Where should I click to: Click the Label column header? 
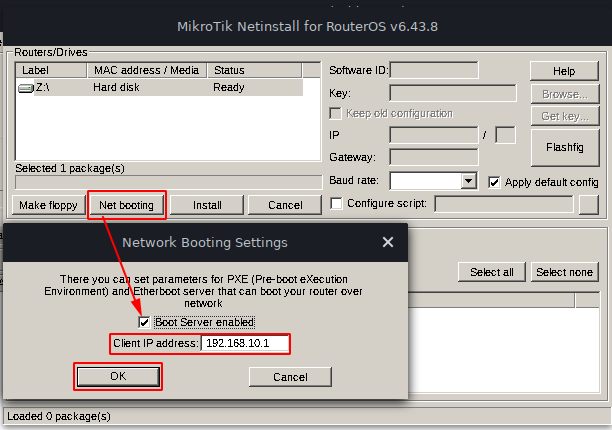(x=51, y=70)
